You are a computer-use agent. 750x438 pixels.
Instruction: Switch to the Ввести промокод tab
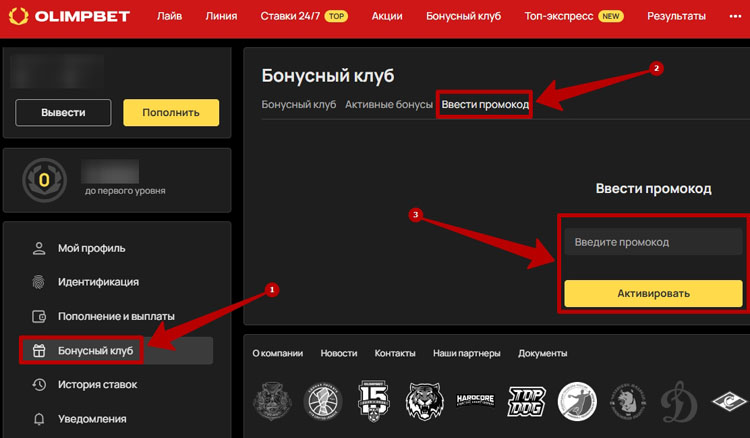[x=485, y=104]
